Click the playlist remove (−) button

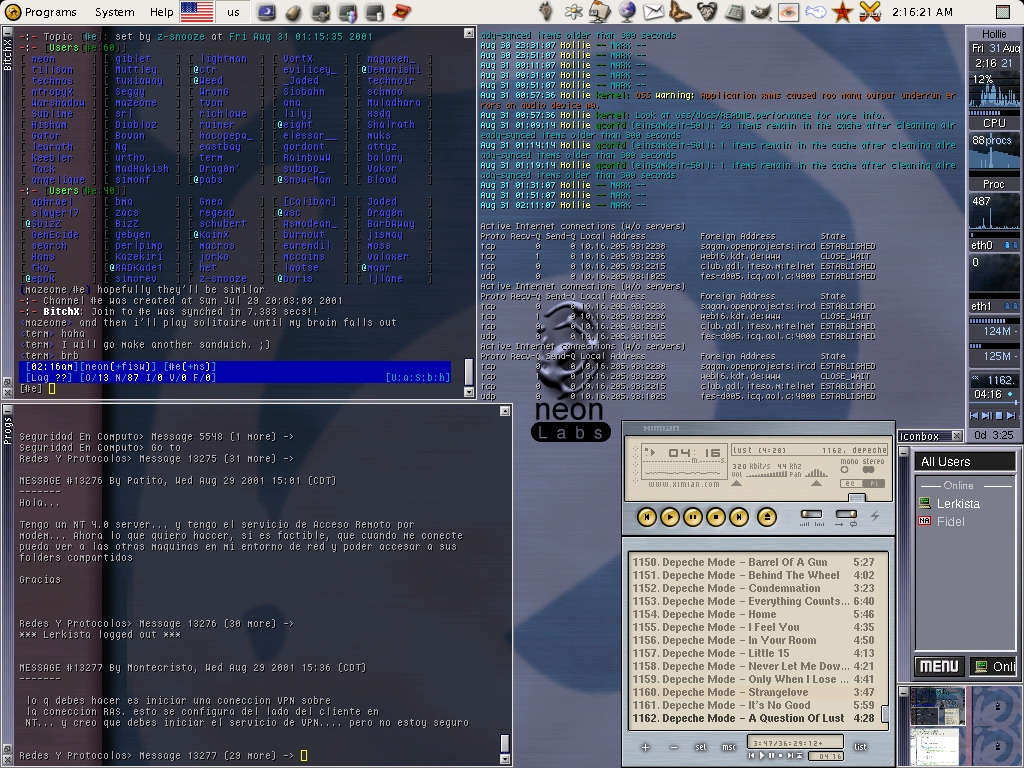click(x=673, y=747)
